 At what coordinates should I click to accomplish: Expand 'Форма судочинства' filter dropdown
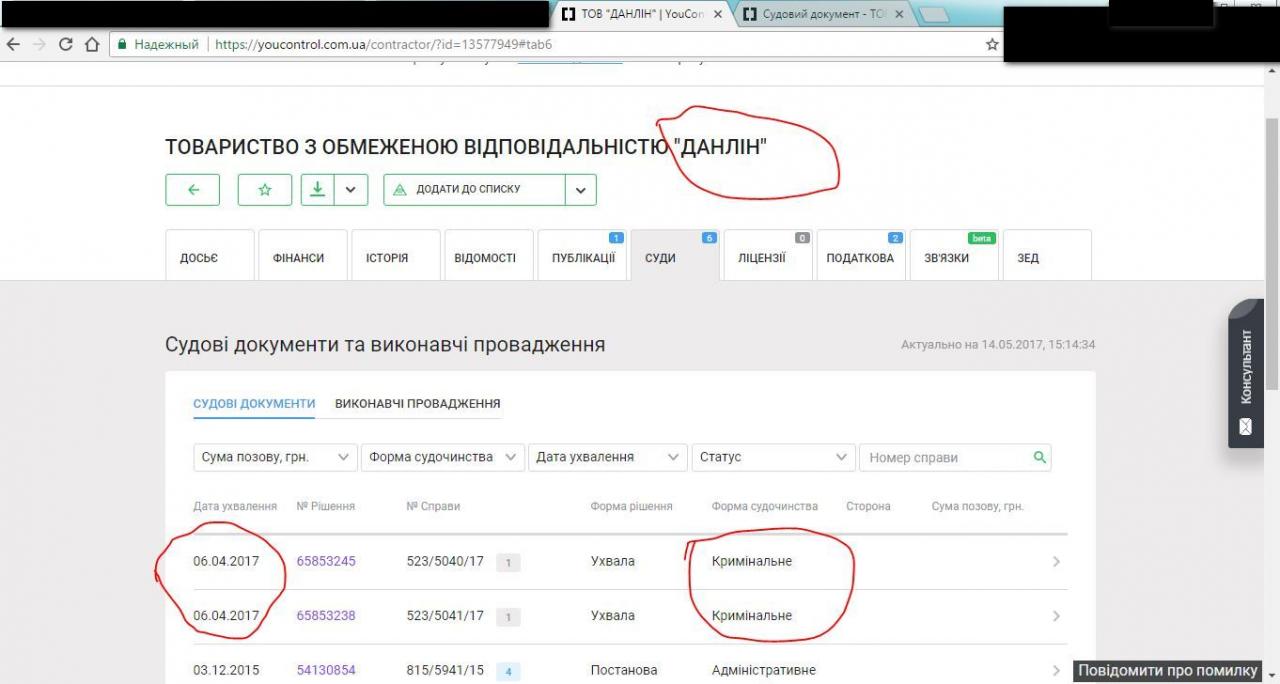[x=443, y=457]
